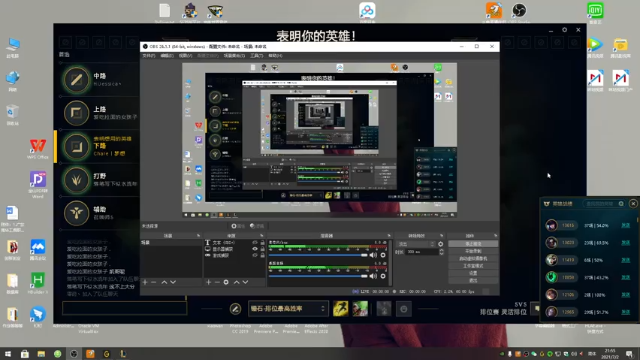Pop out the scene transitions dock panel
Viewport: 640px width, 360px height.
tap(441, 236)
